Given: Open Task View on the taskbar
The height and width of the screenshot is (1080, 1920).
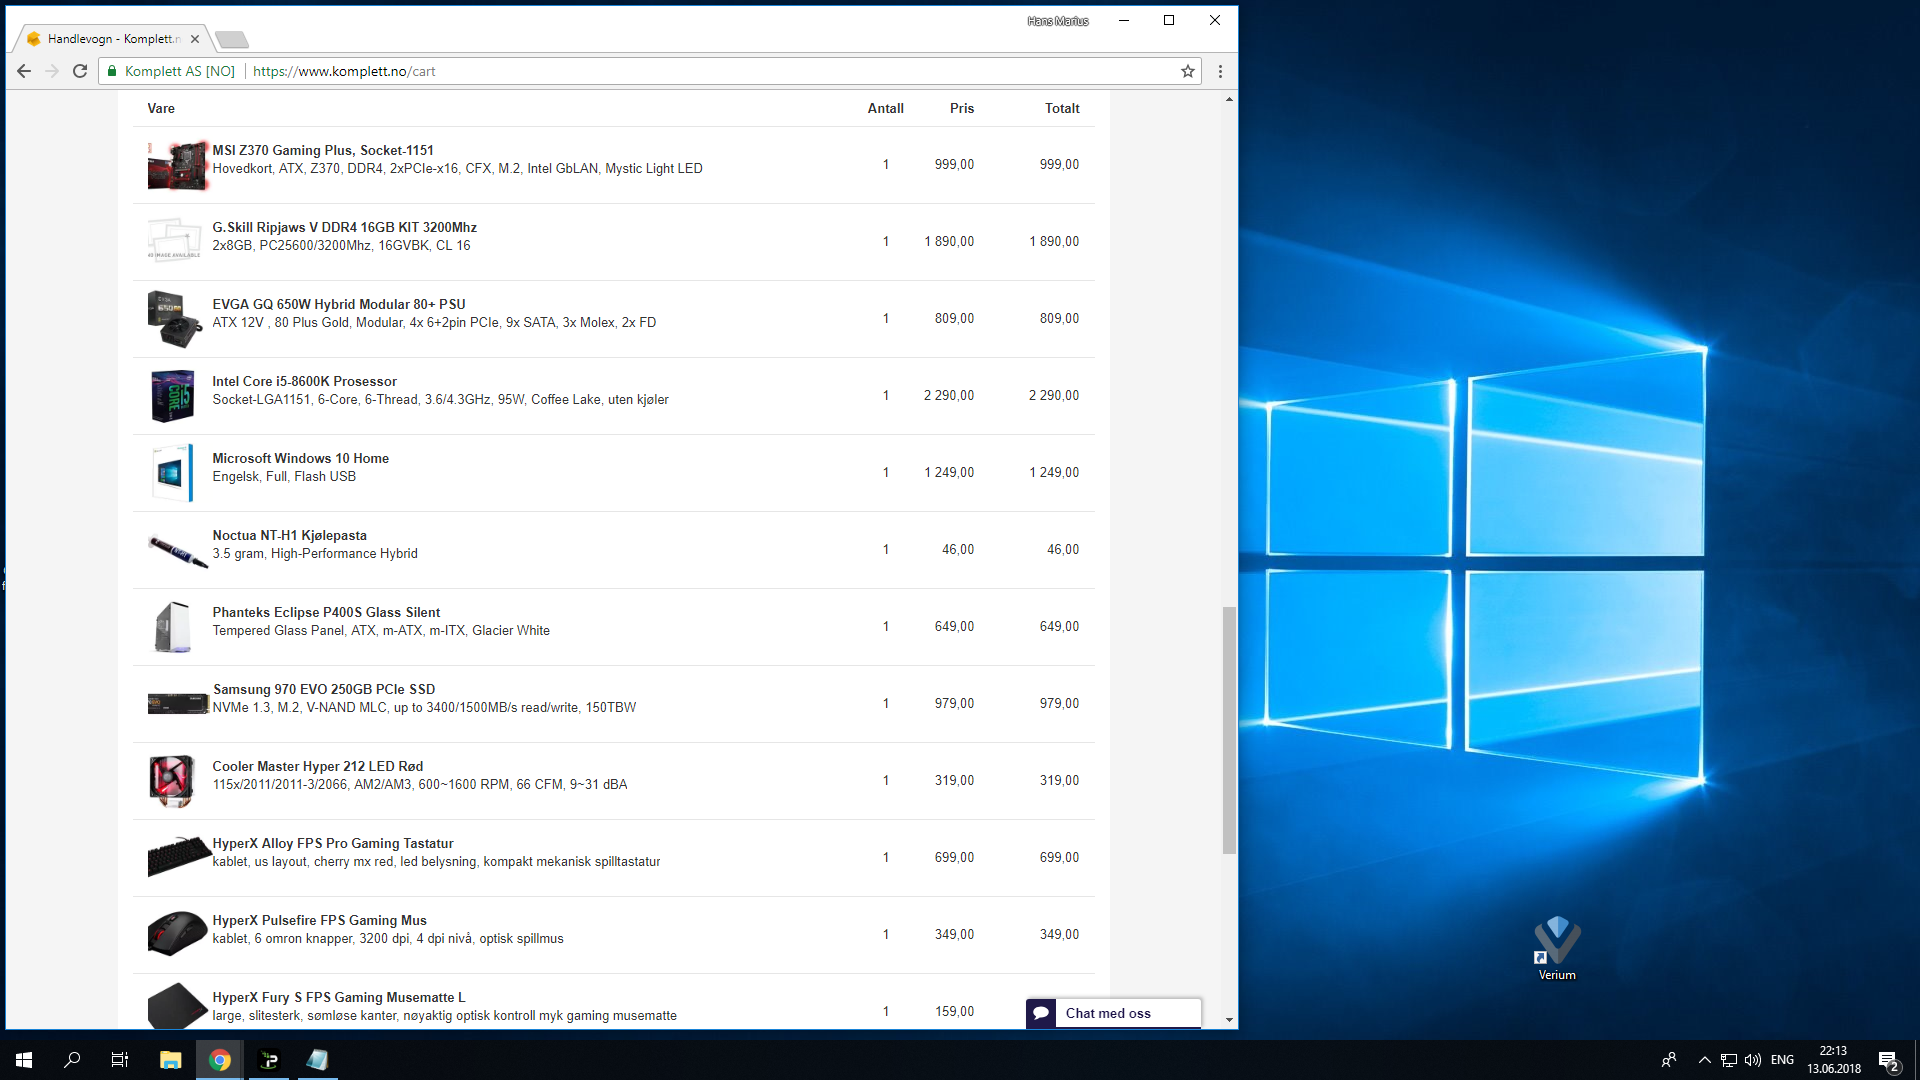Looking at the screenshot, I should pos(120,1060).
